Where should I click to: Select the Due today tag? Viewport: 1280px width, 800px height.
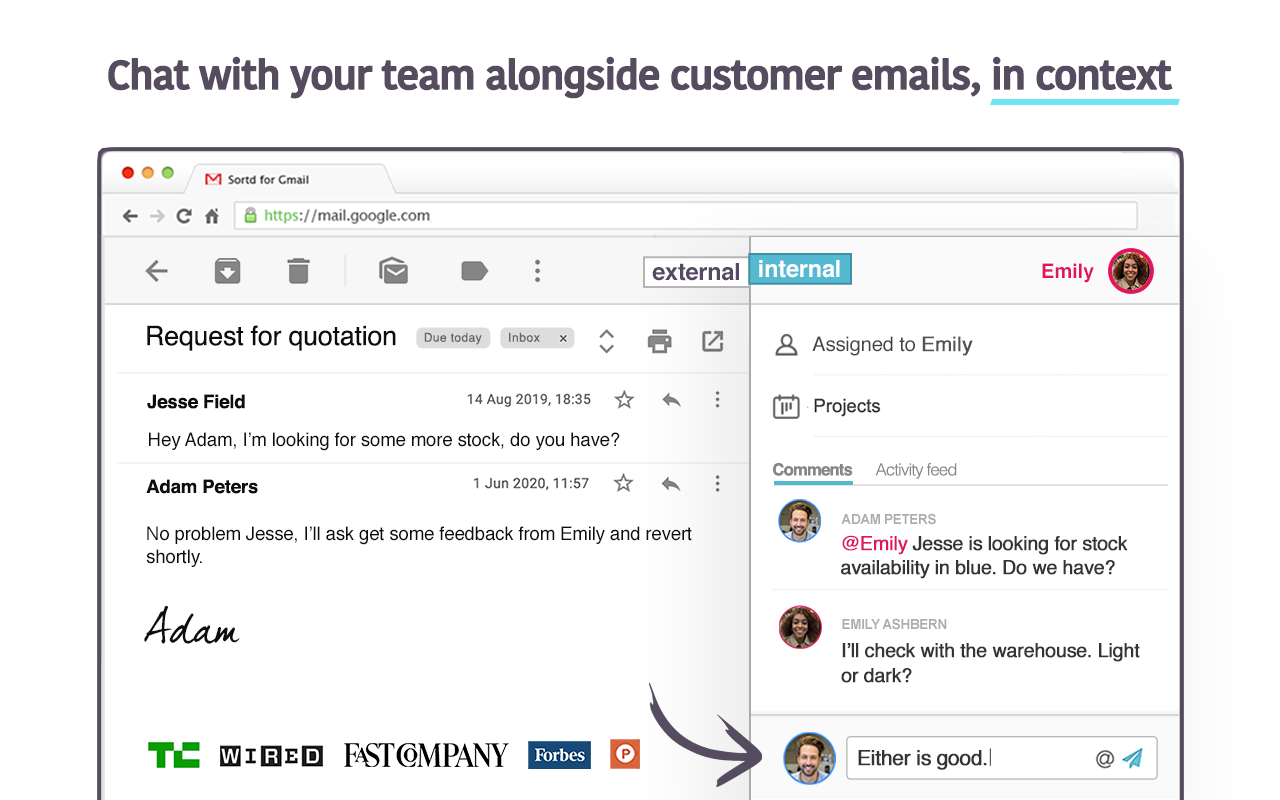pos(453,338)
